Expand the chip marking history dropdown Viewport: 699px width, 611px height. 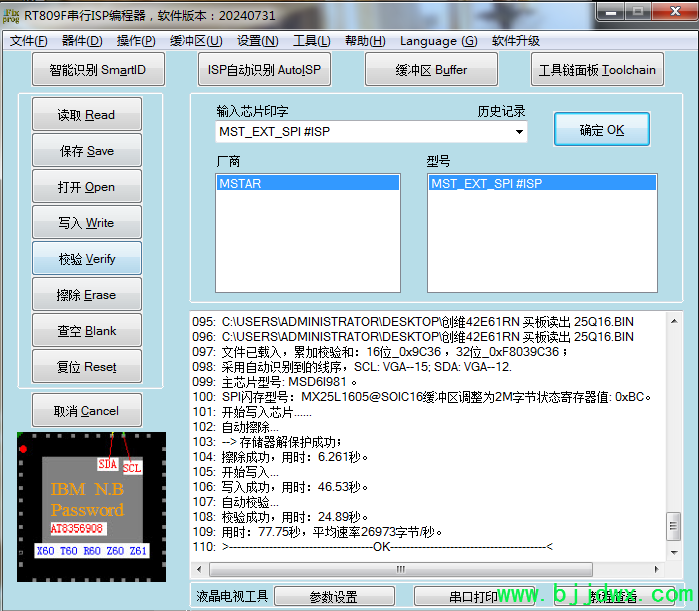[x=519, y=132]
